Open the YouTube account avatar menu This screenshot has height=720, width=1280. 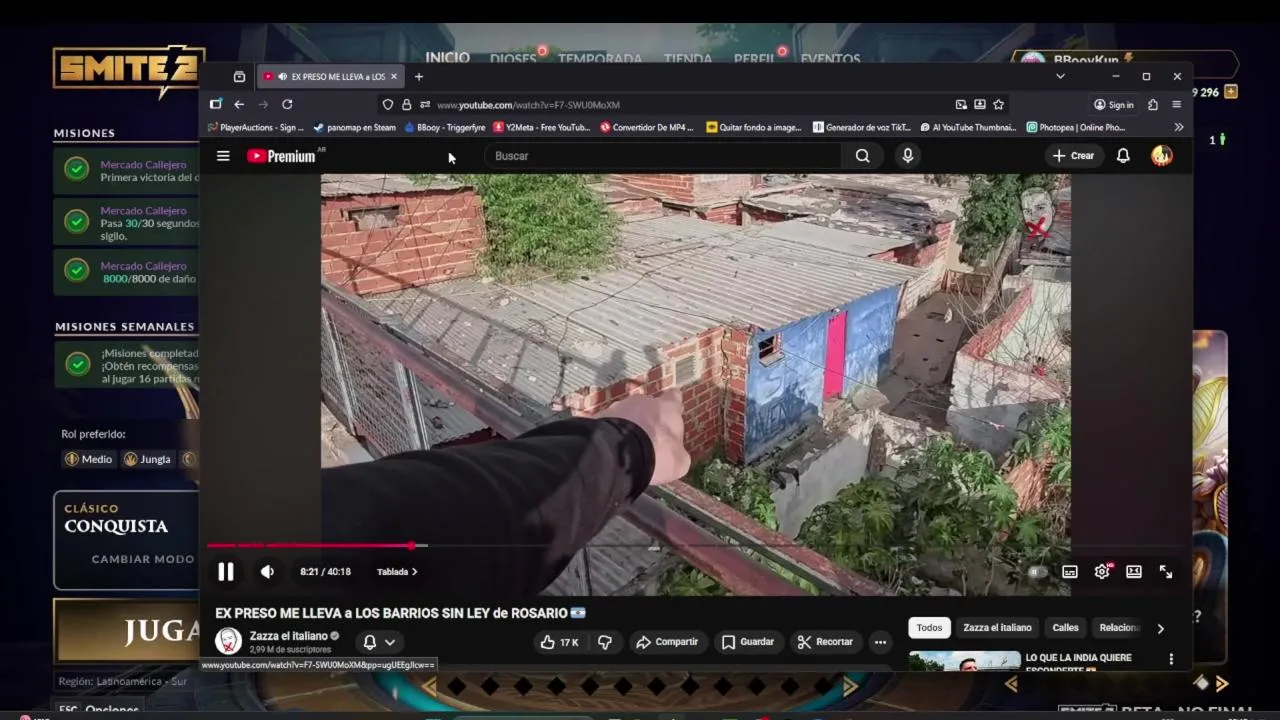pyautogui.click(x=1161, y=156)
